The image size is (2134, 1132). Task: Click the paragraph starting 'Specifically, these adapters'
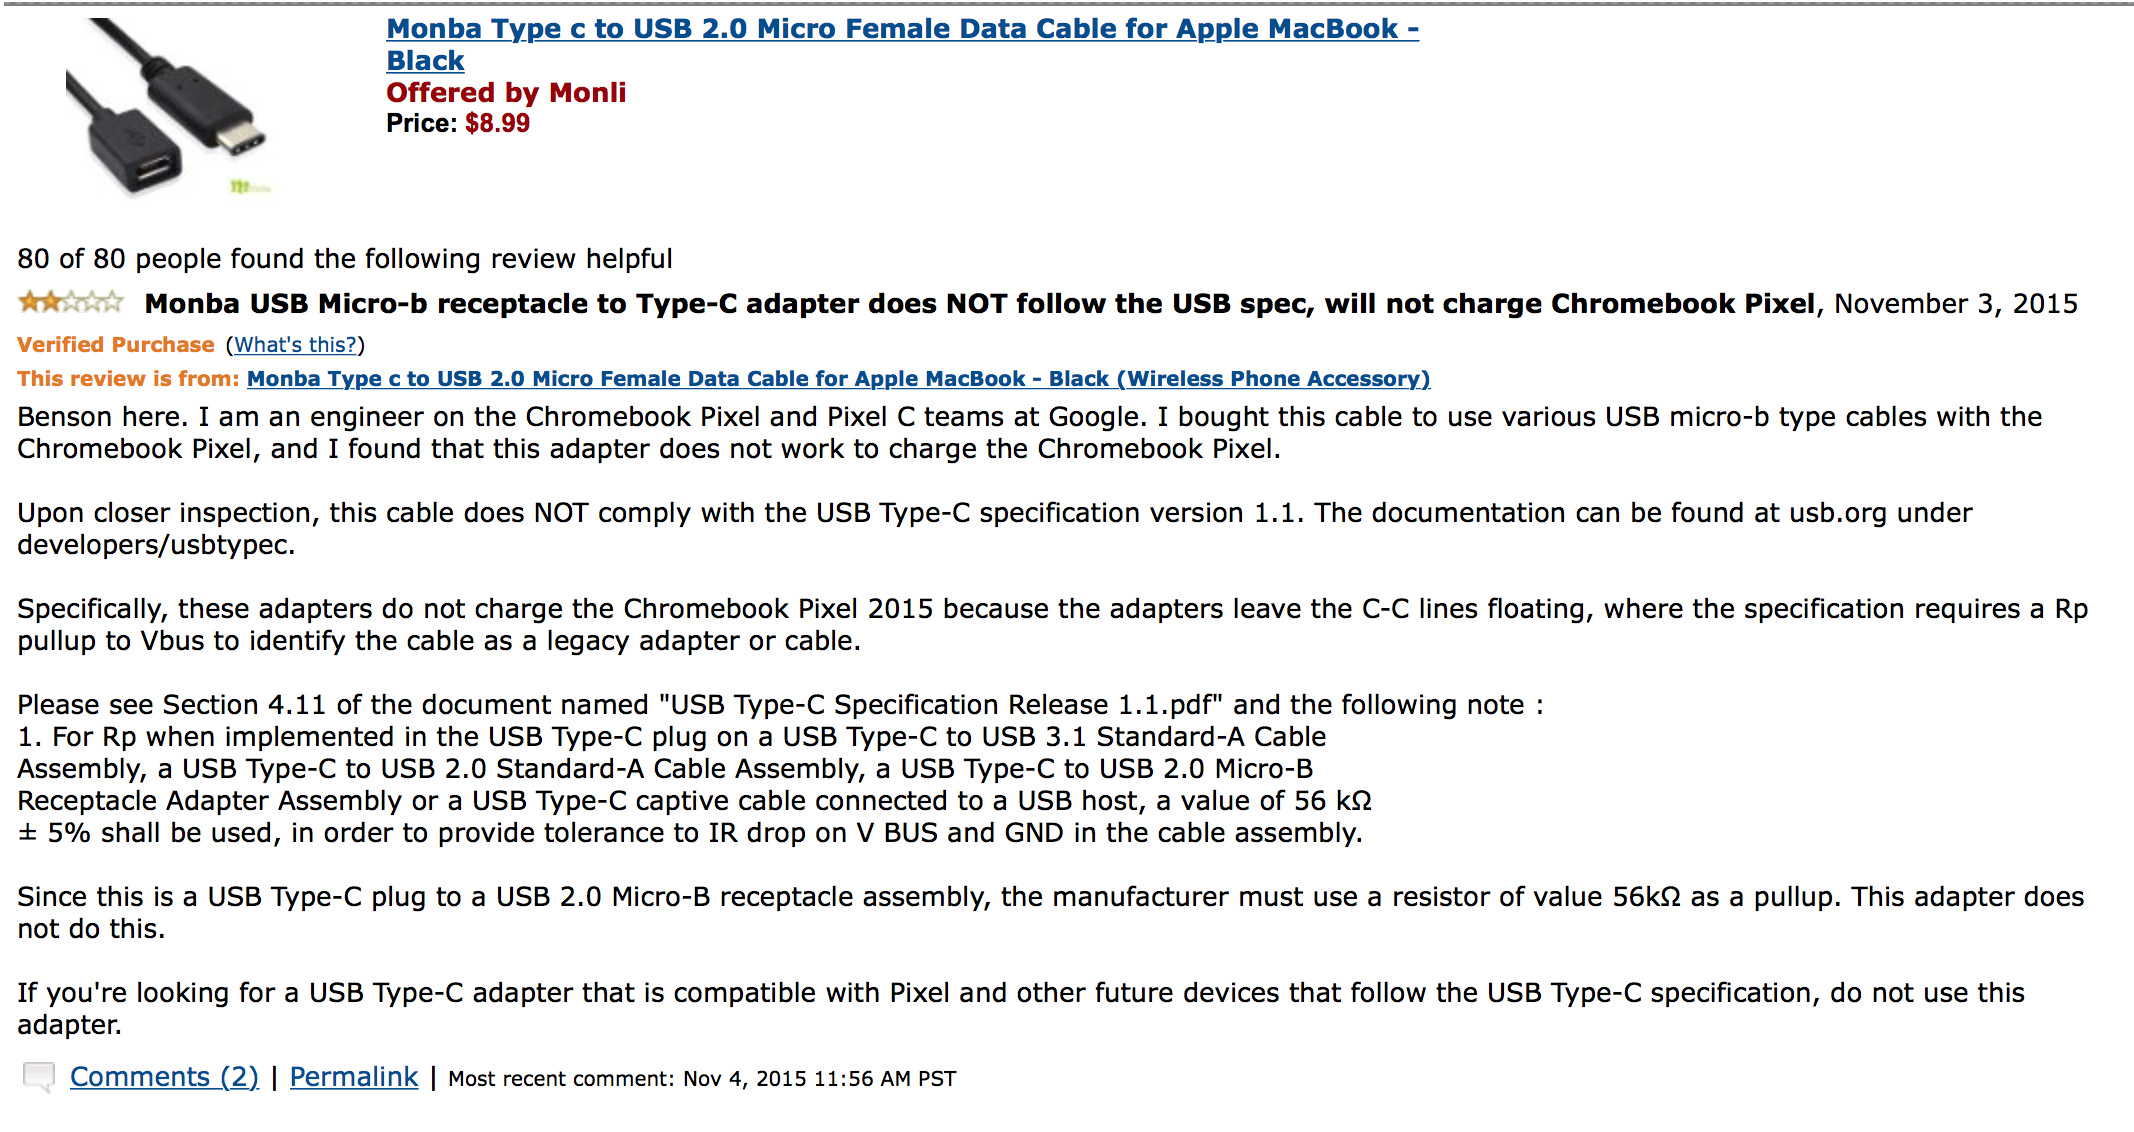pyautogui.click(x=1053, y=625)
